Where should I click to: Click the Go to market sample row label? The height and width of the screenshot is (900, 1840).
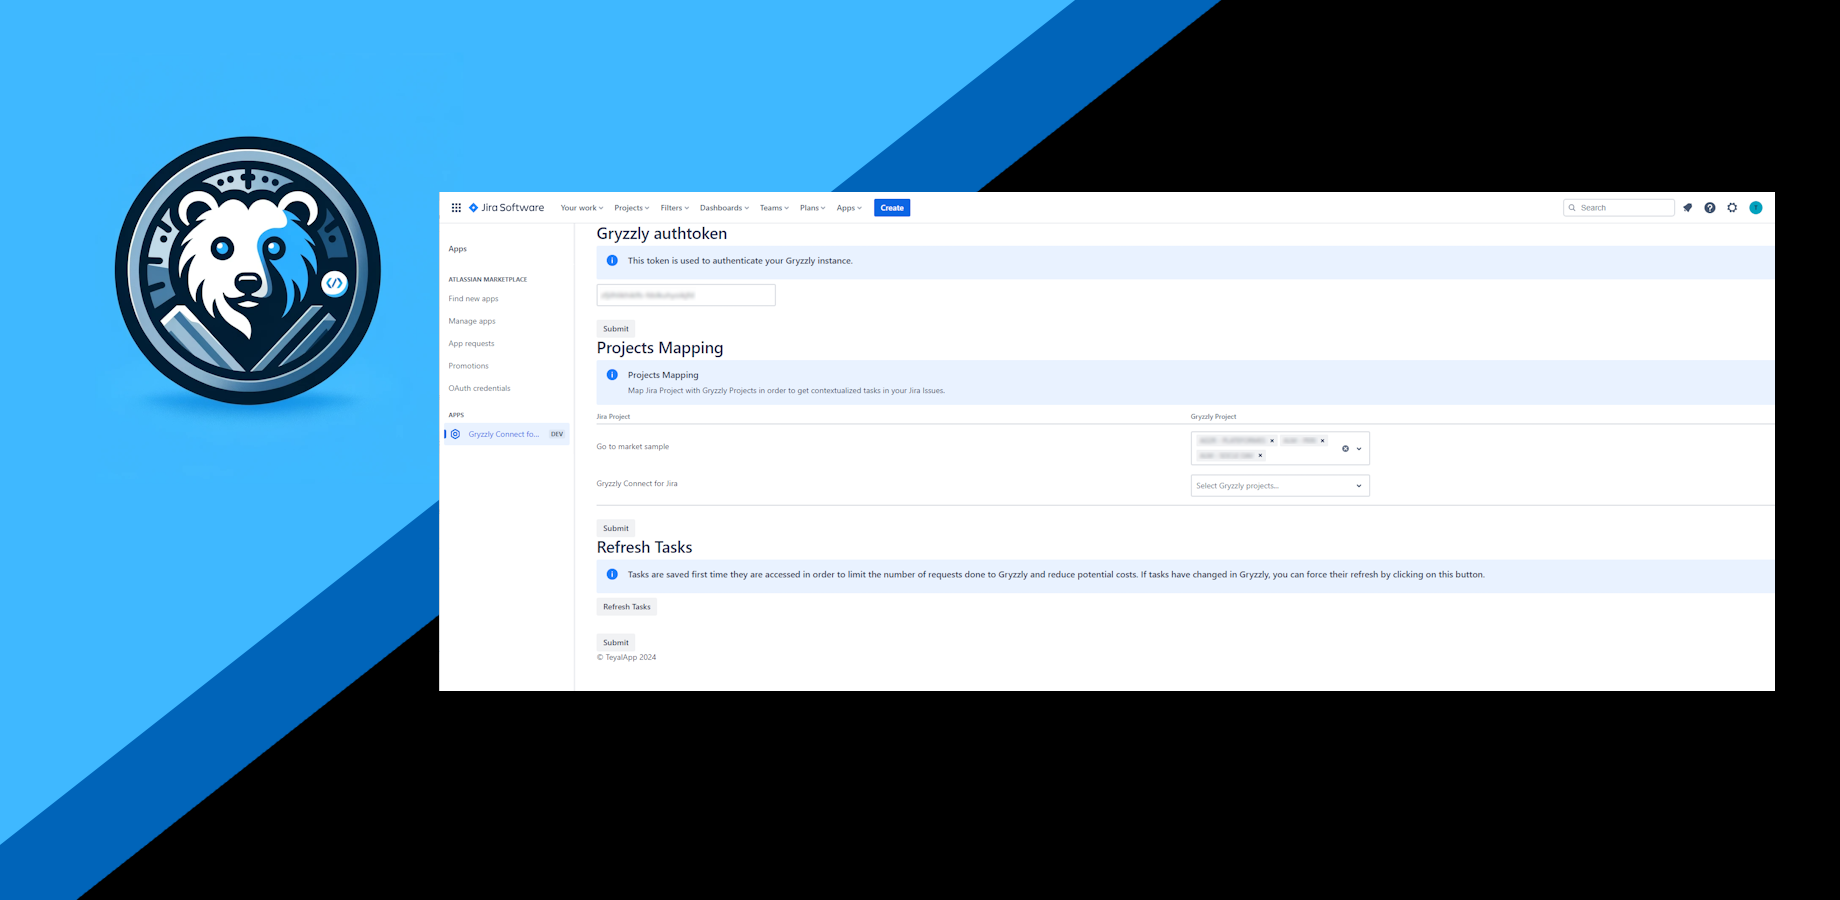tap(633, 447)
